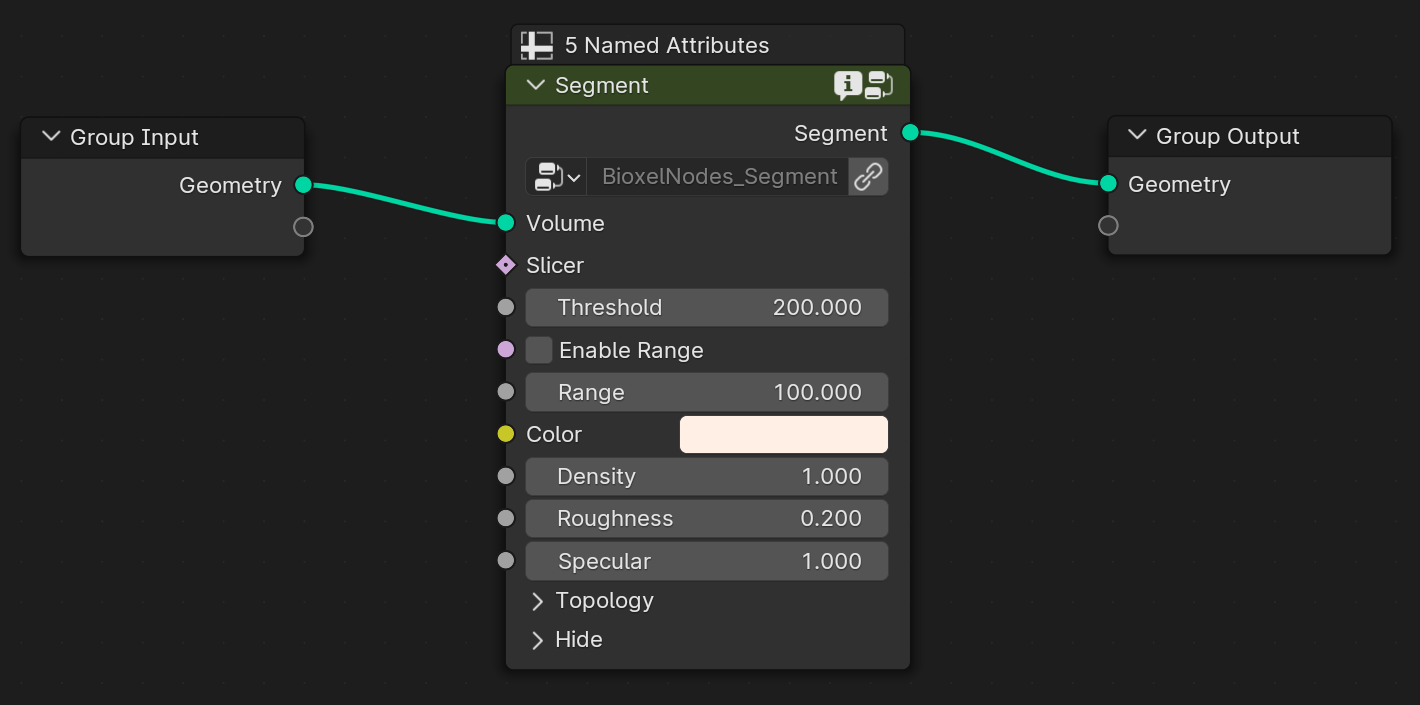Click the node group icon on Segment header
The image size is (1420, 705).
pos(879,86)
